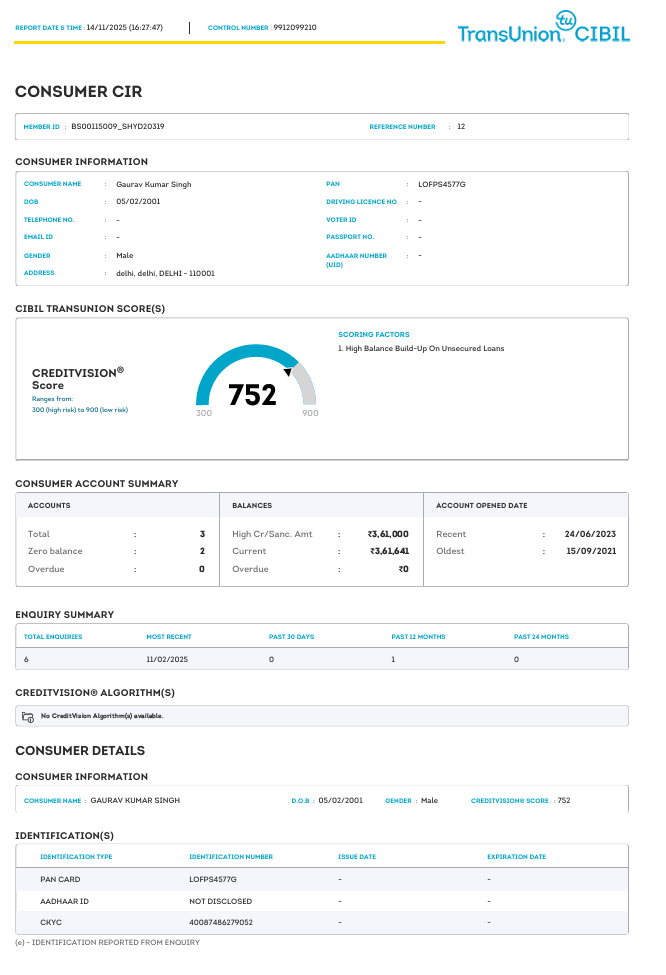
Task: Select DOB 05/02/2001 in consumer information
Action: point(138,201)
